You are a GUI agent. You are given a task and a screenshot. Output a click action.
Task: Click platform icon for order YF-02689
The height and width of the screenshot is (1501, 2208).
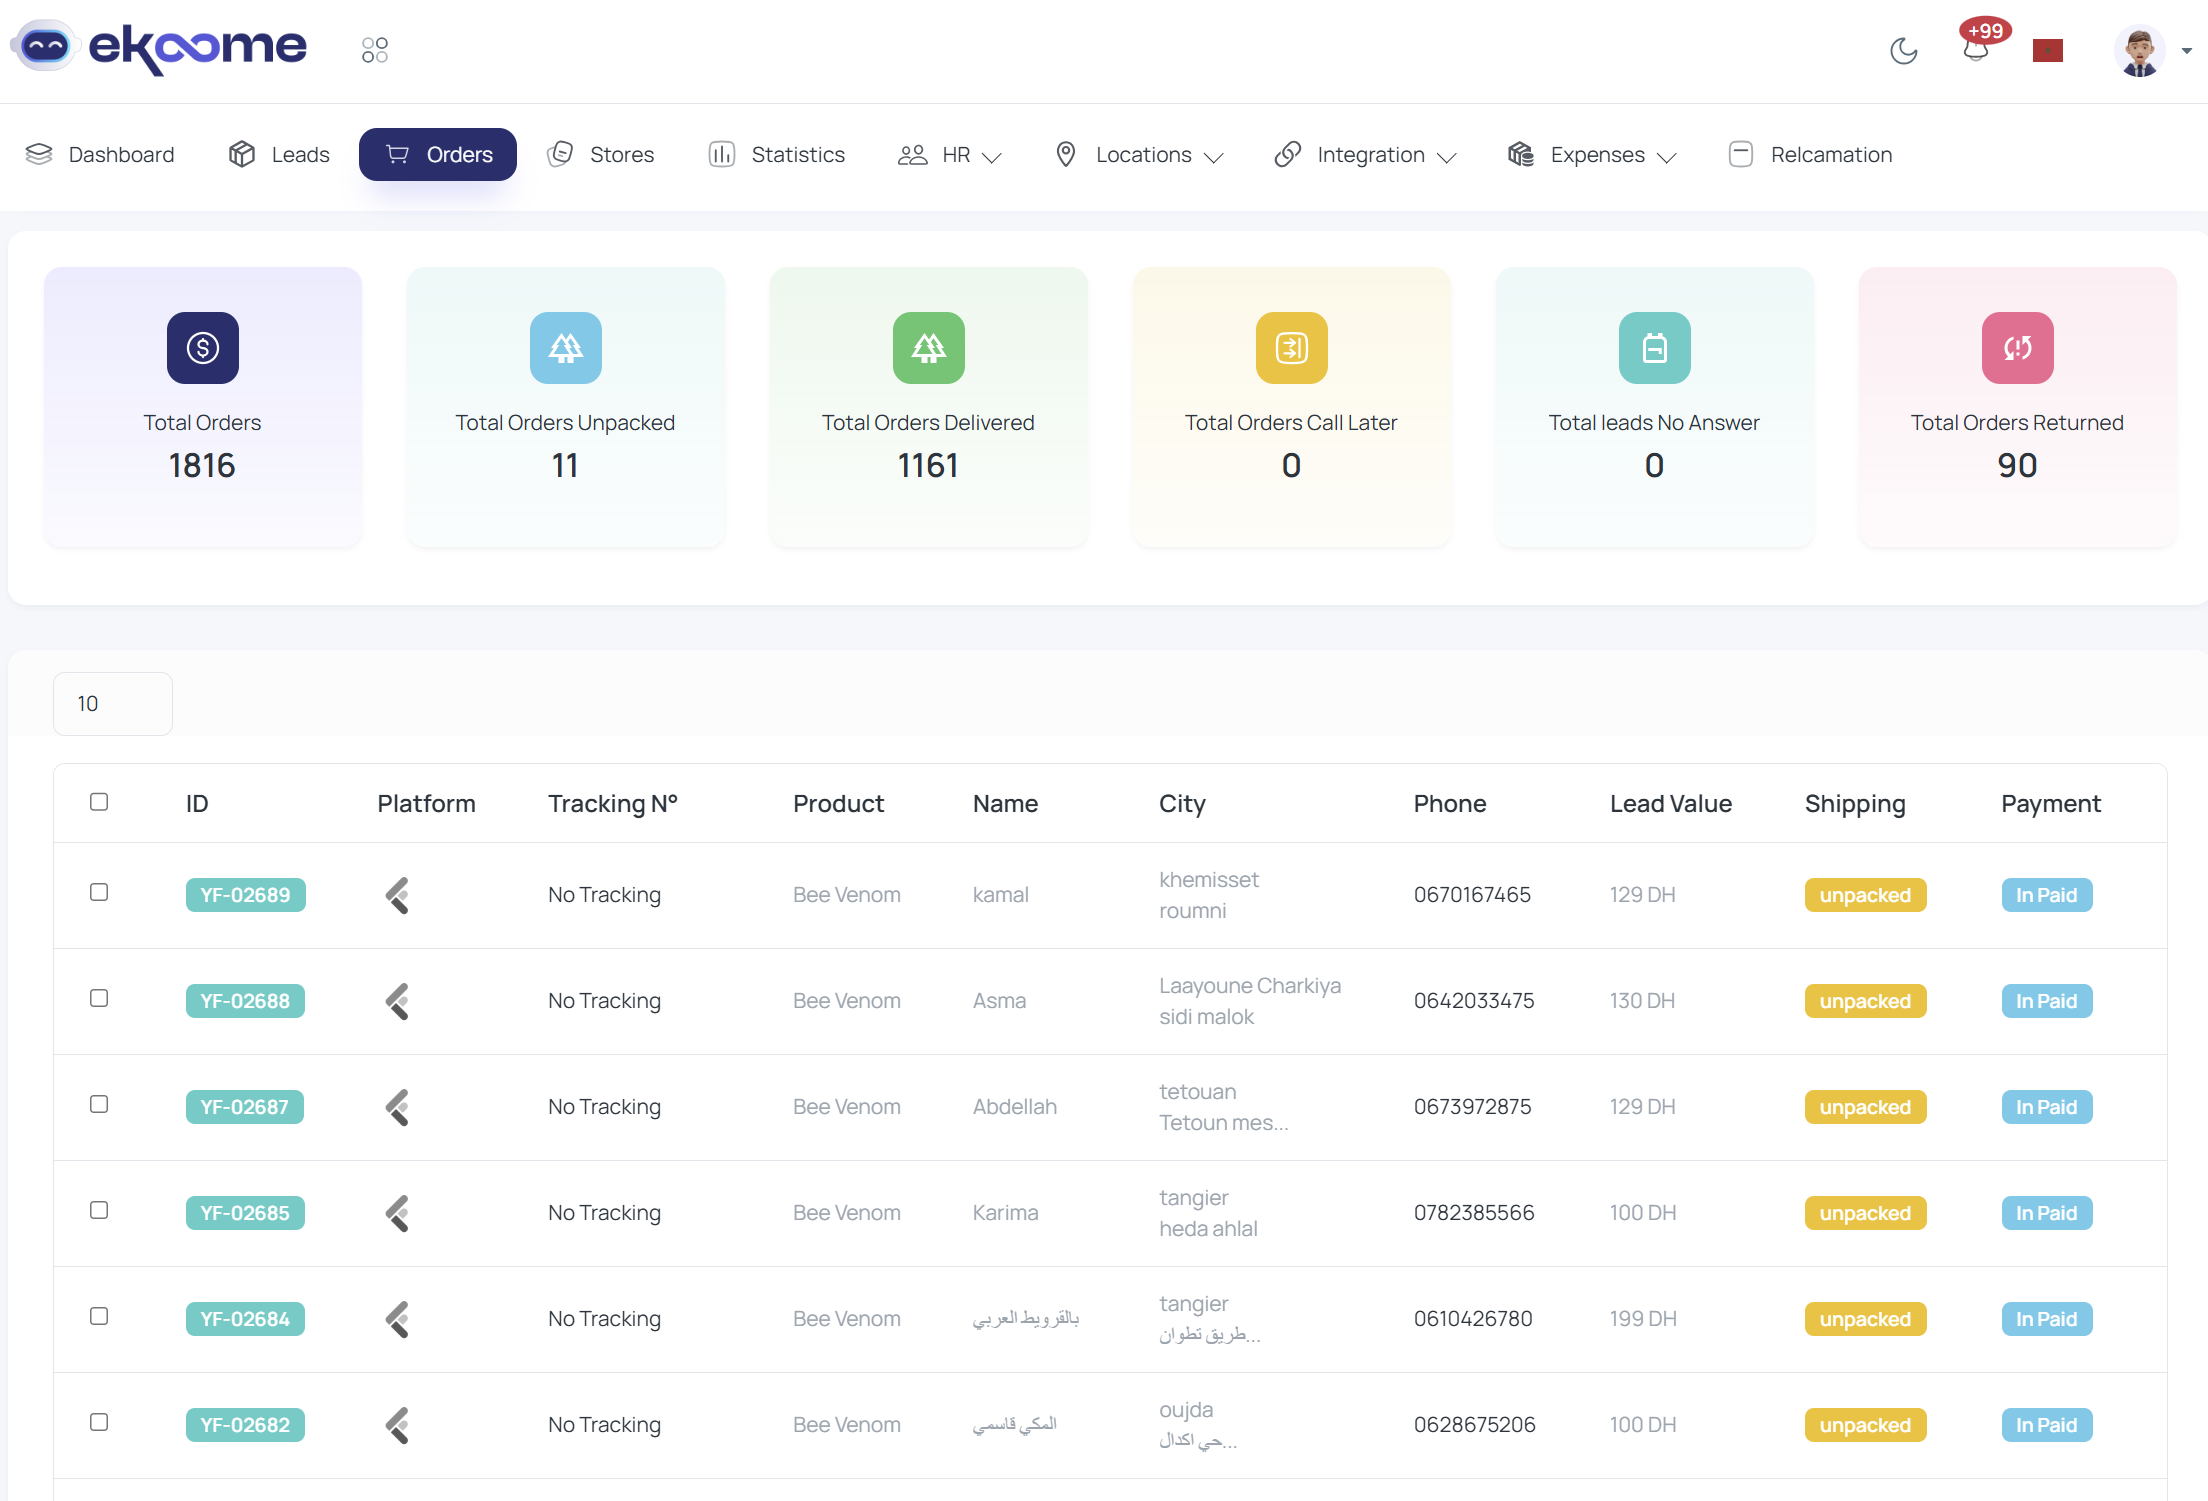(398, 895)
